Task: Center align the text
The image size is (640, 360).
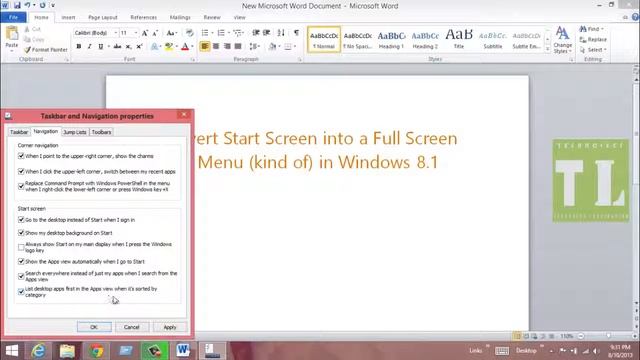Action: coord(216,46)
